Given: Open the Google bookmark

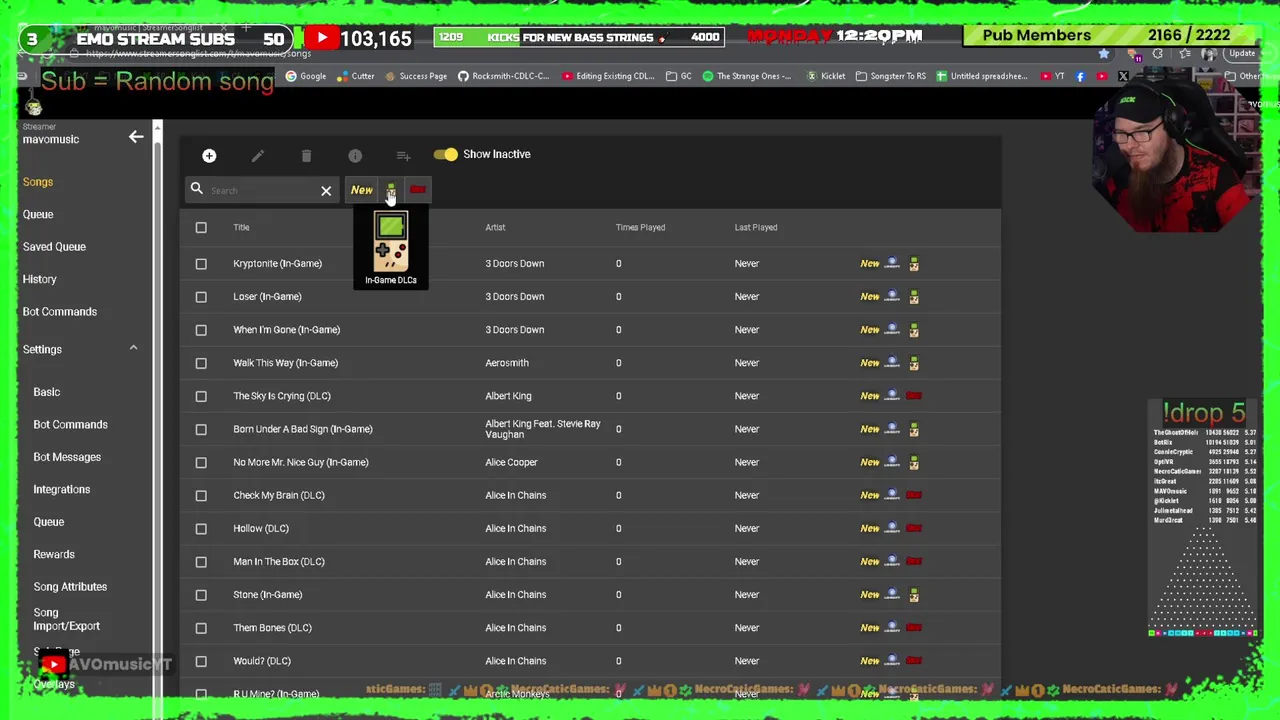Looking at the screenshot, I should coord(306,76).
